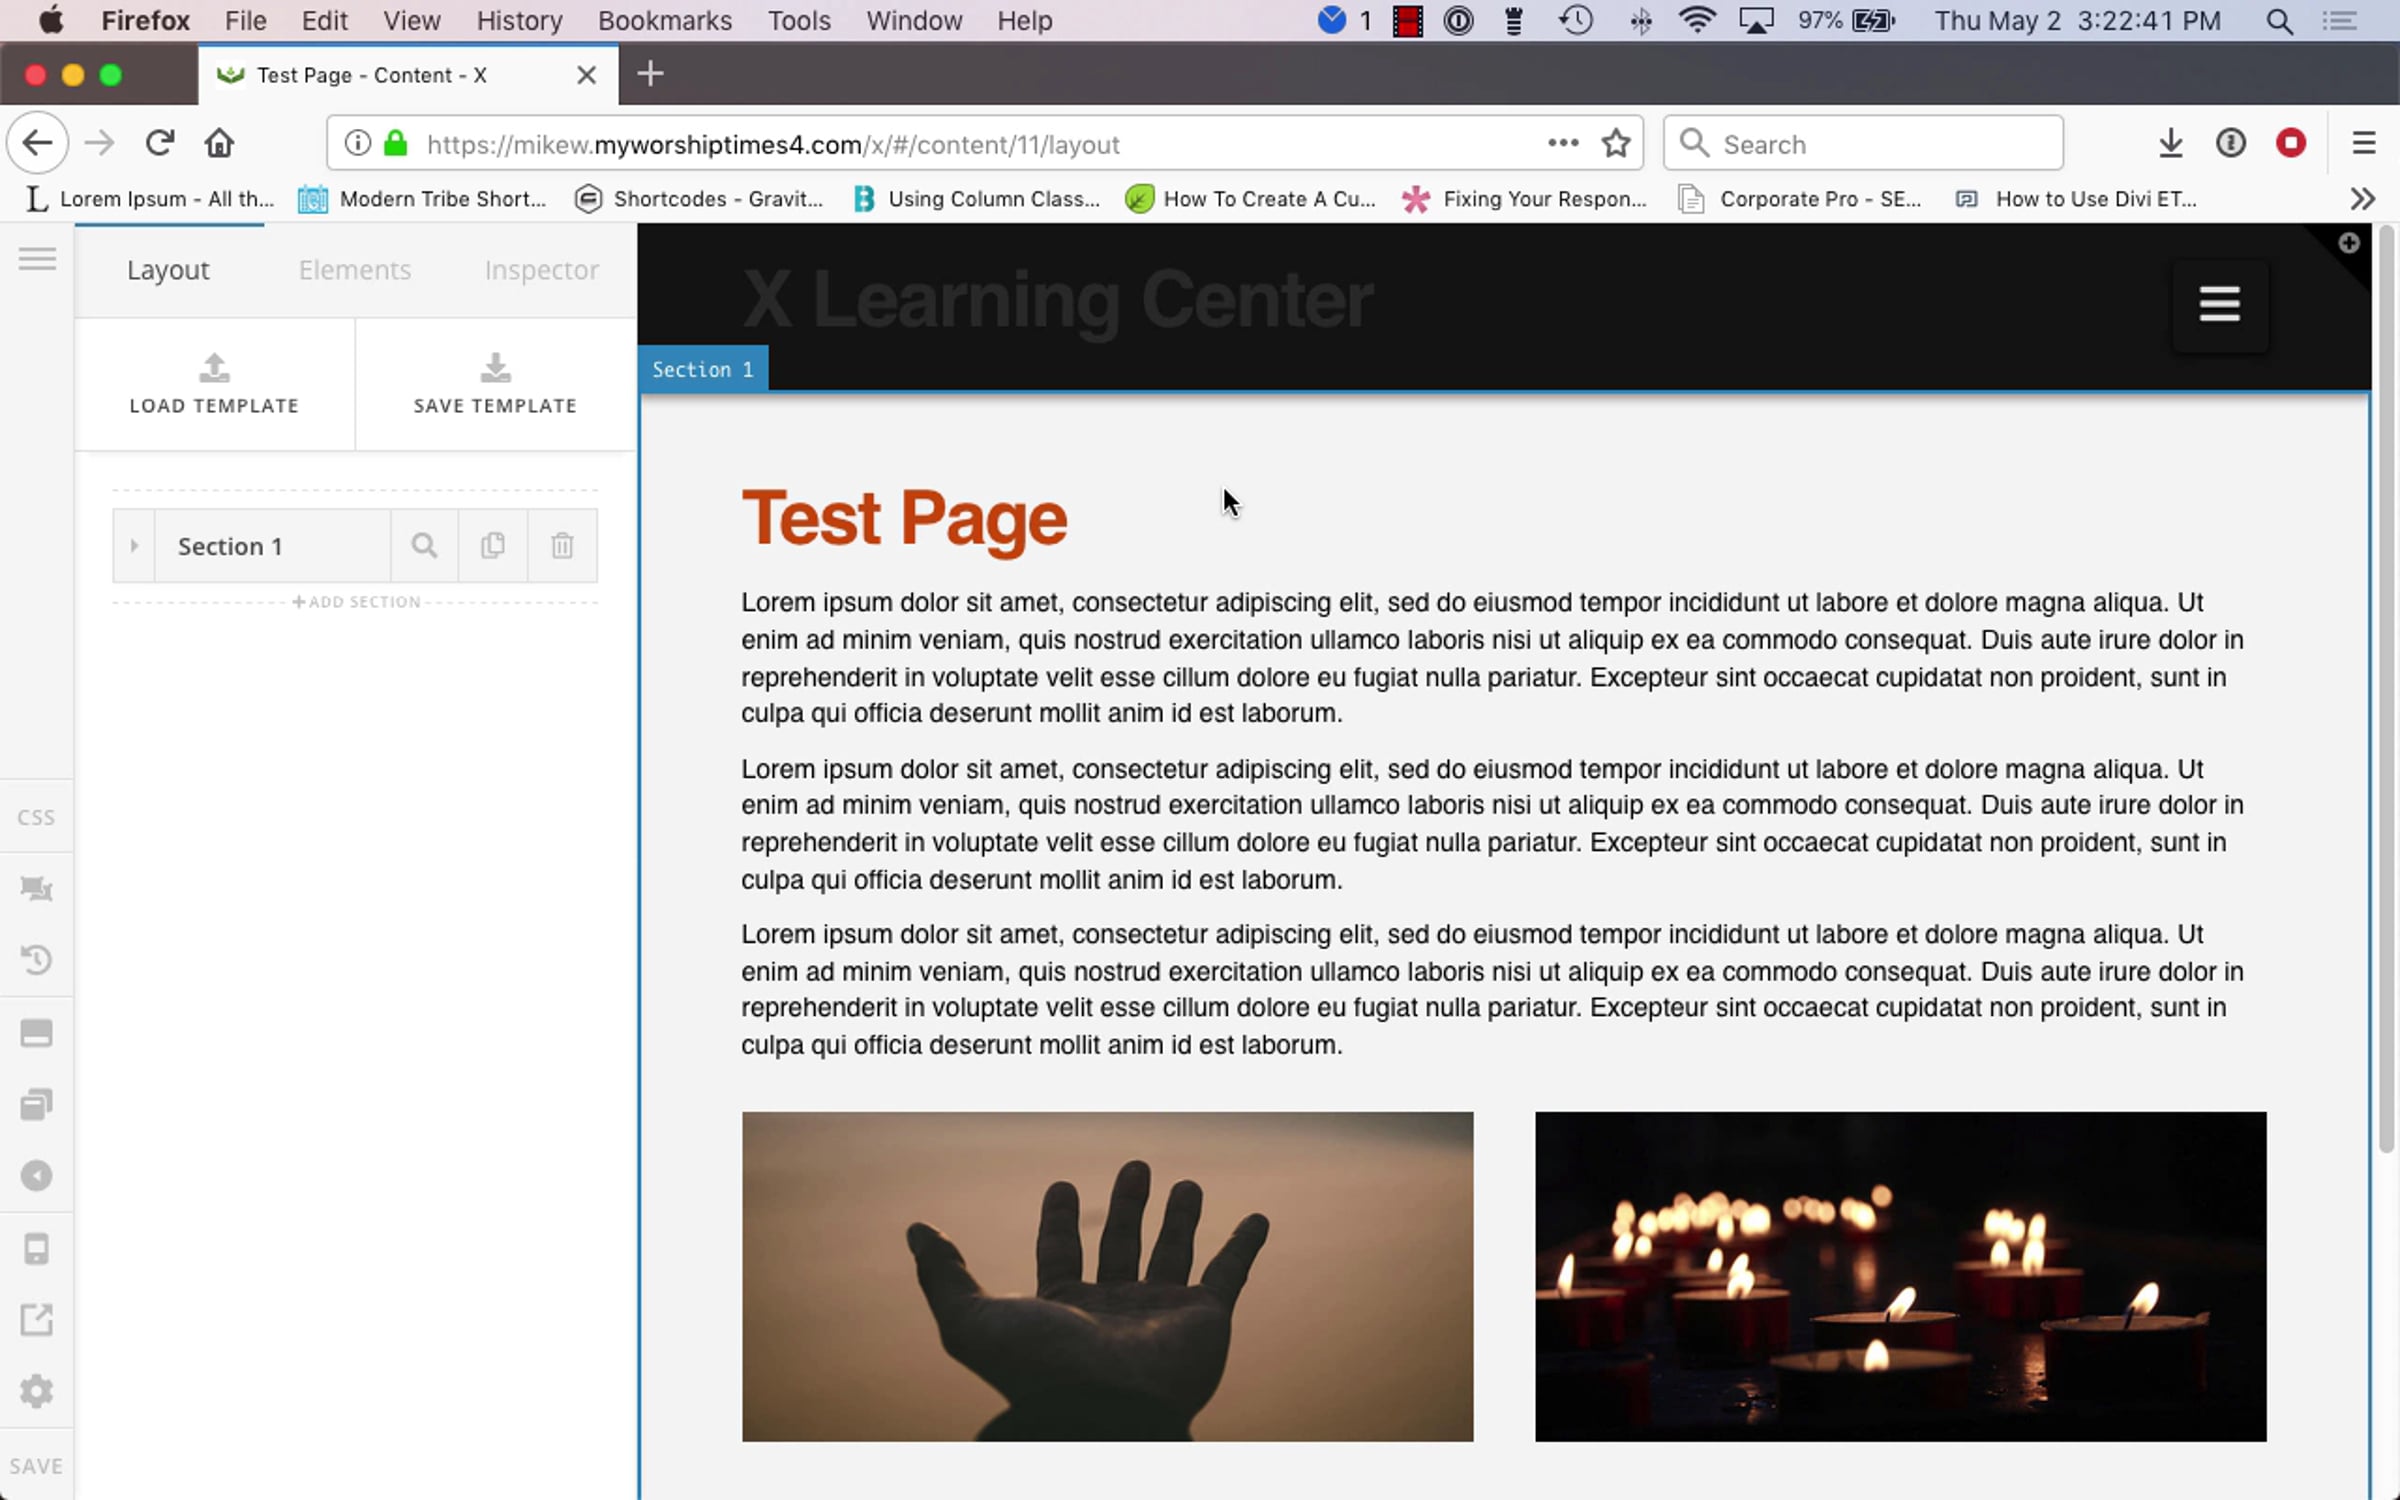Screen dimensions: 2400x1500
Task: Click the Save Template download icon
Action: tap(495, 368)
